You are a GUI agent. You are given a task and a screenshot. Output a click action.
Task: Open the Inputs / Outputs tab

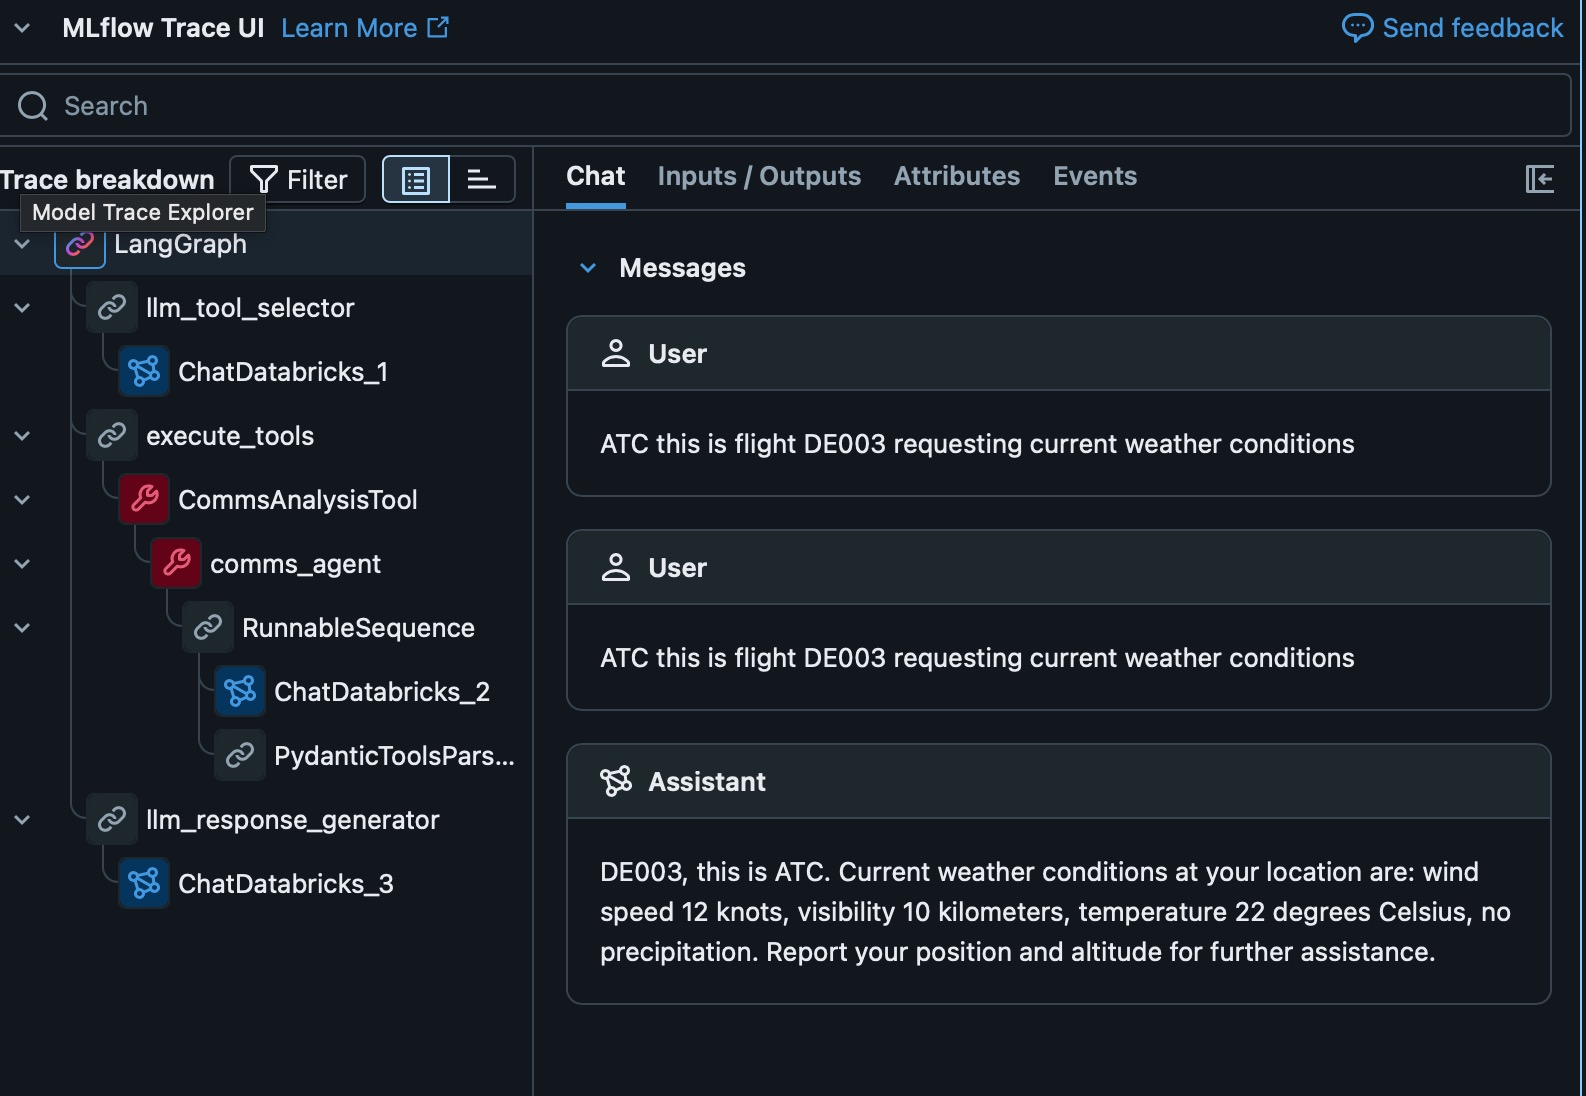point(759,177)
